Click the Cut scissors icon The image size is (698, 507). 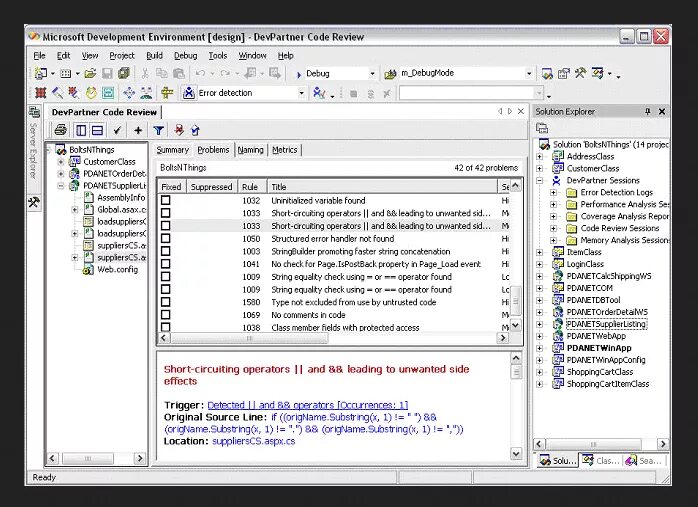tap(145, 73)
